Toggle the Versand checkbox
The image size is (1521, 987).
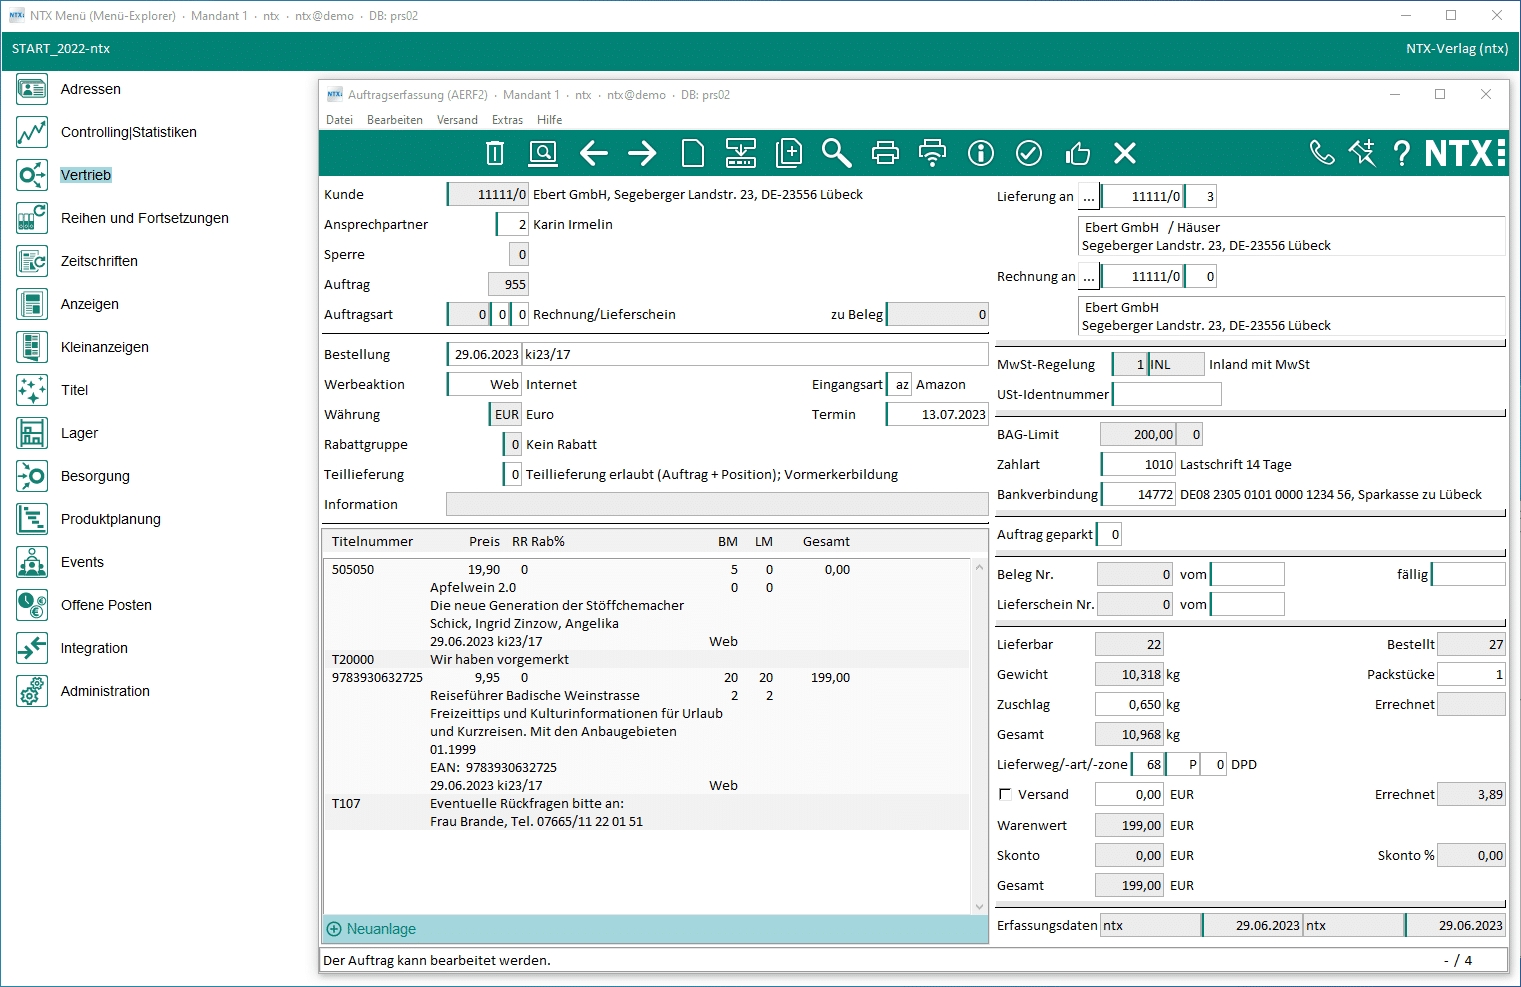click(x=1005, y=794)
